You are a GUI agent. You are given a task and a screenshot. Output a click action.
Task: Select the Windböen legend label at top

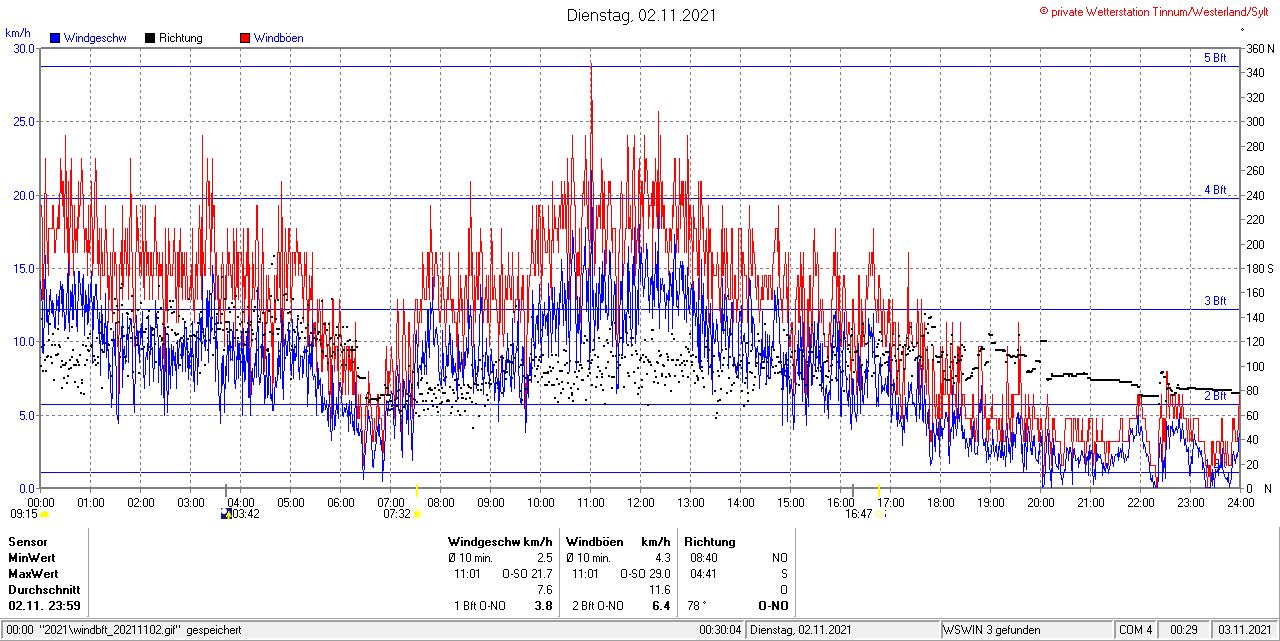[x=279, y=38]
